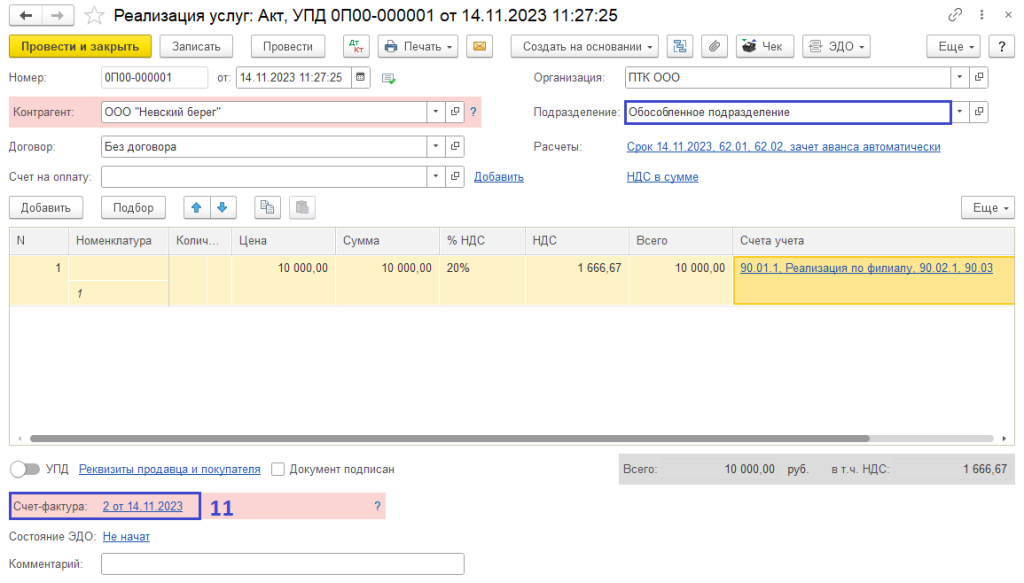Open the счет-фактура link 2 от 14.11.2023
Viewport: 1024px width, 583px height.
(x=143, y=507)
